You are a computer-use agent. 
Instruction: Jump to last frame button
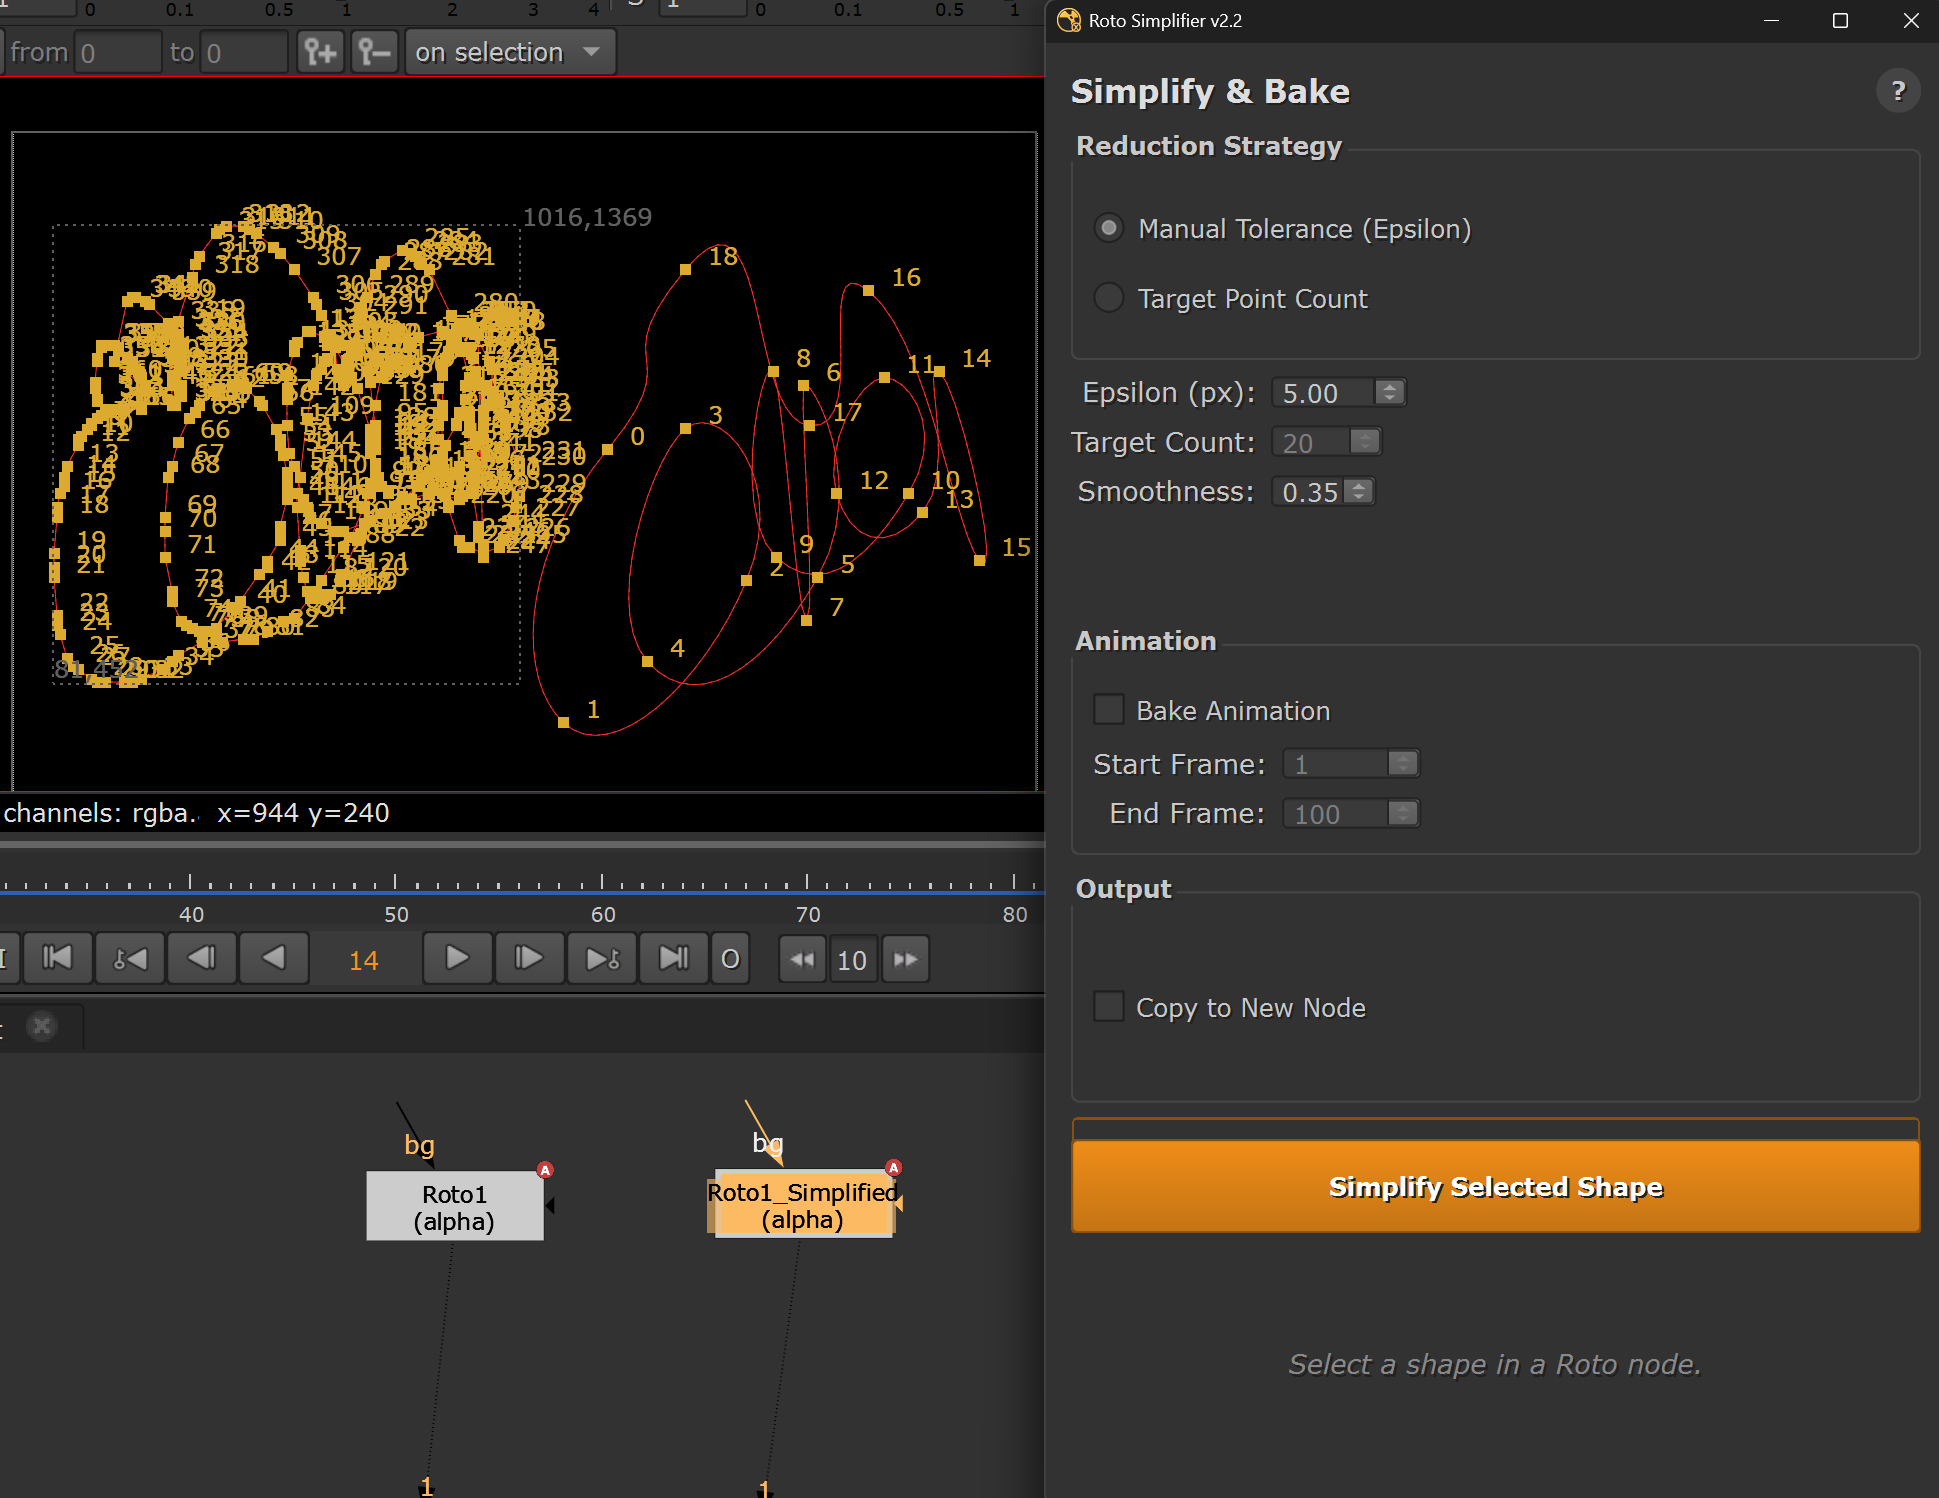[674, 959]
